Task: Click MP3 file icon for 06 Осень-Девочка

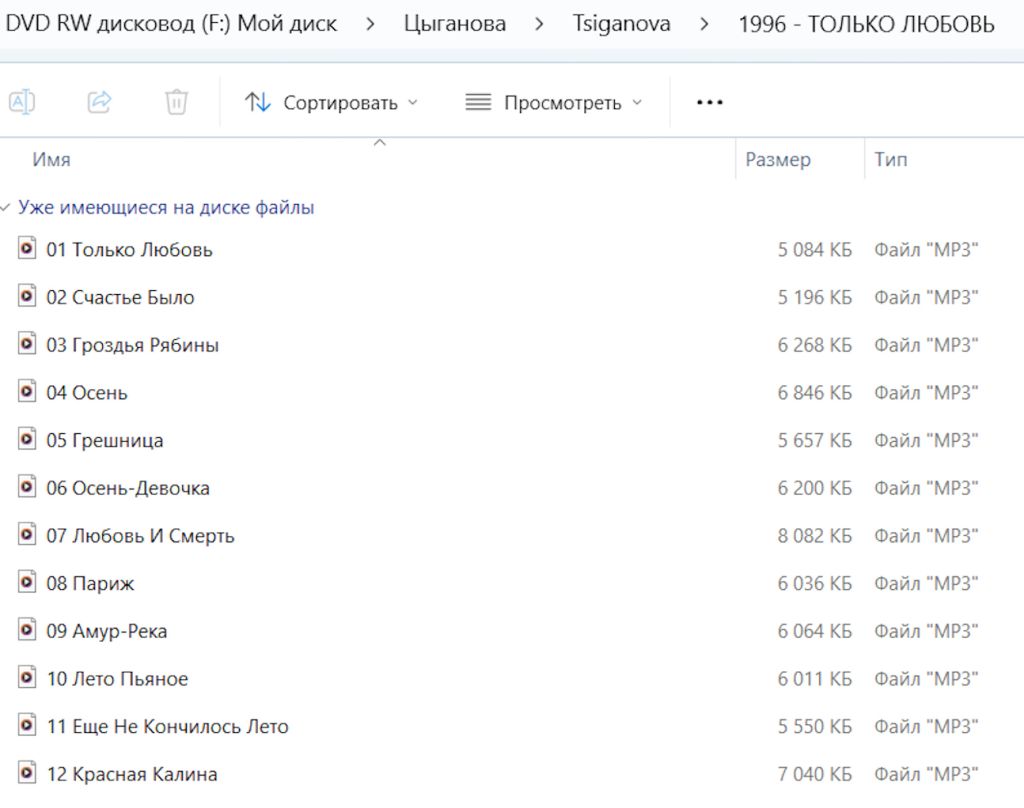Action: (26, 487)
